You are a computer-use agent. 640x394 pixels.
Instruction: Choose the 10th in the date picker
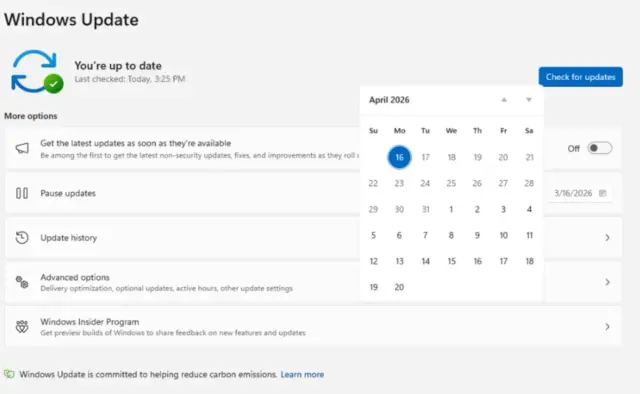pos(503,236)
